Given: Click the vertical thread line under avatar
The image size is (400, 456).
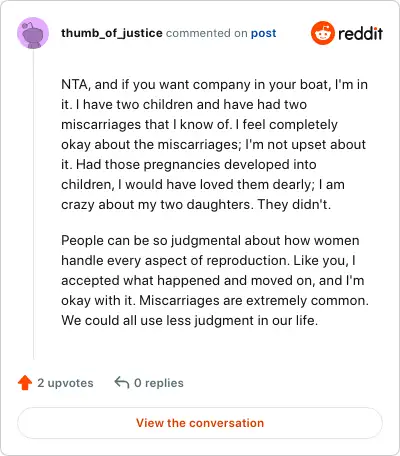Looking at the screenshot, I should pos(33,204).
